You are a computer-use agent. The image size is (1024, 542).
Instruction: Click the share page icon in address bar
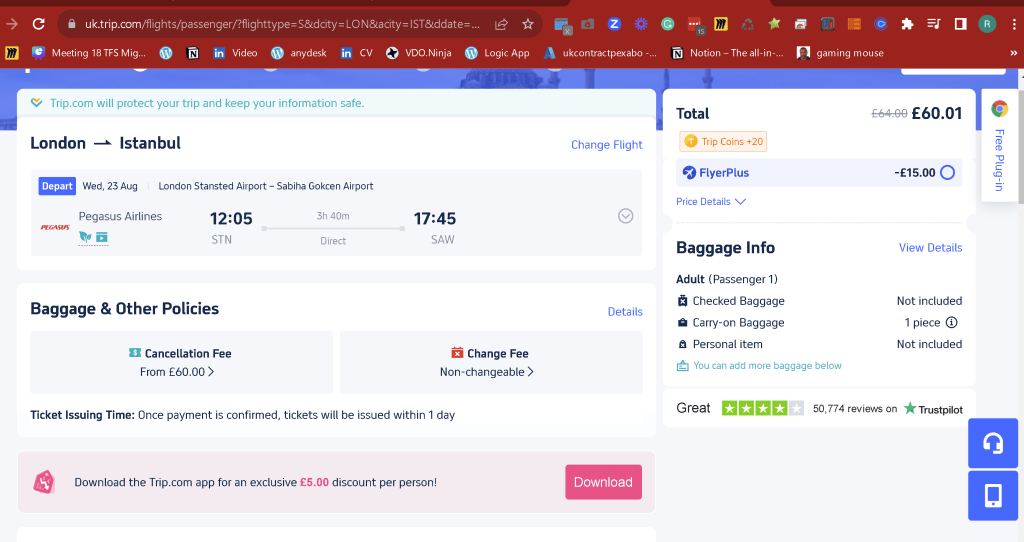(x=502, y=24)
